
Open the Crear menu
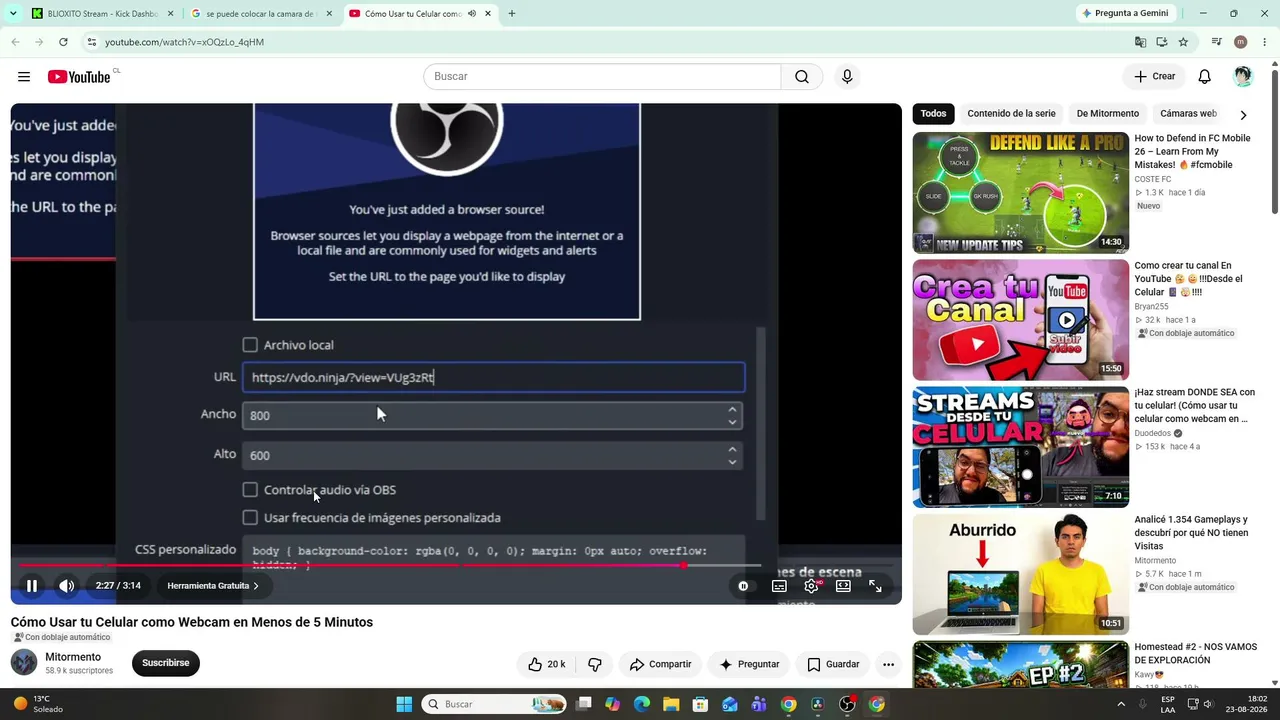(x=1154, y=77)
